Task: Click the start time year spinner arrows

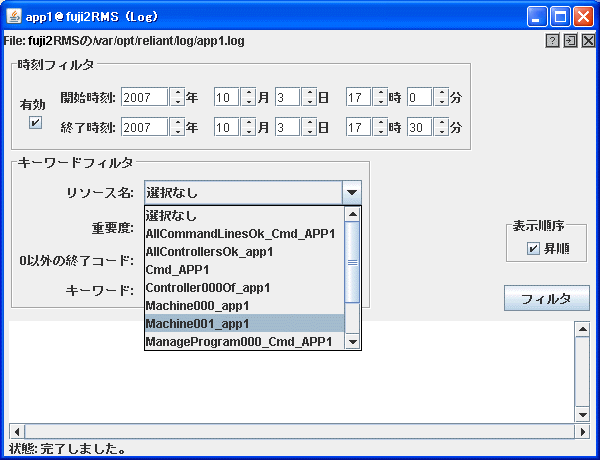Action: (x=177, y=98)
